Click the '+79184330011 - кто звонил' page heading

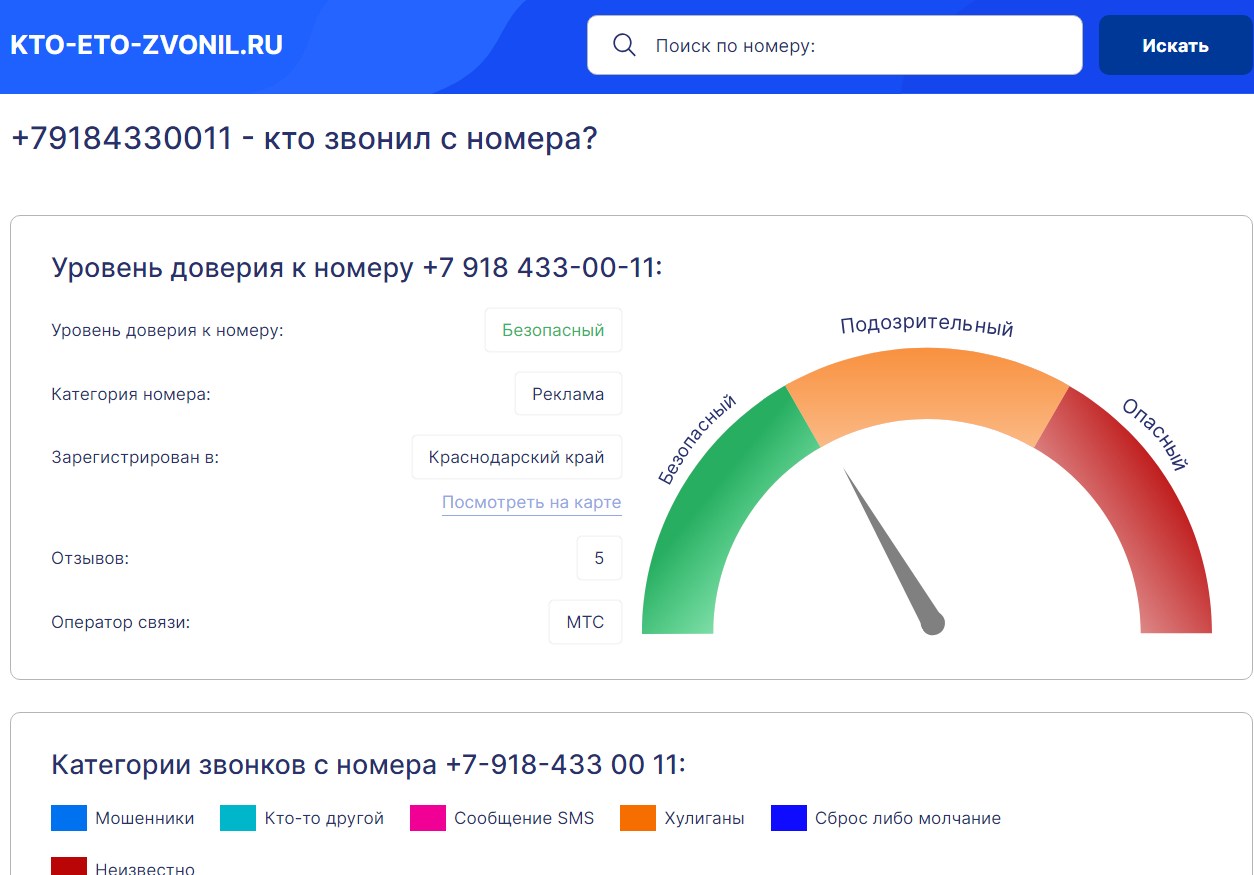click(304, 138)
